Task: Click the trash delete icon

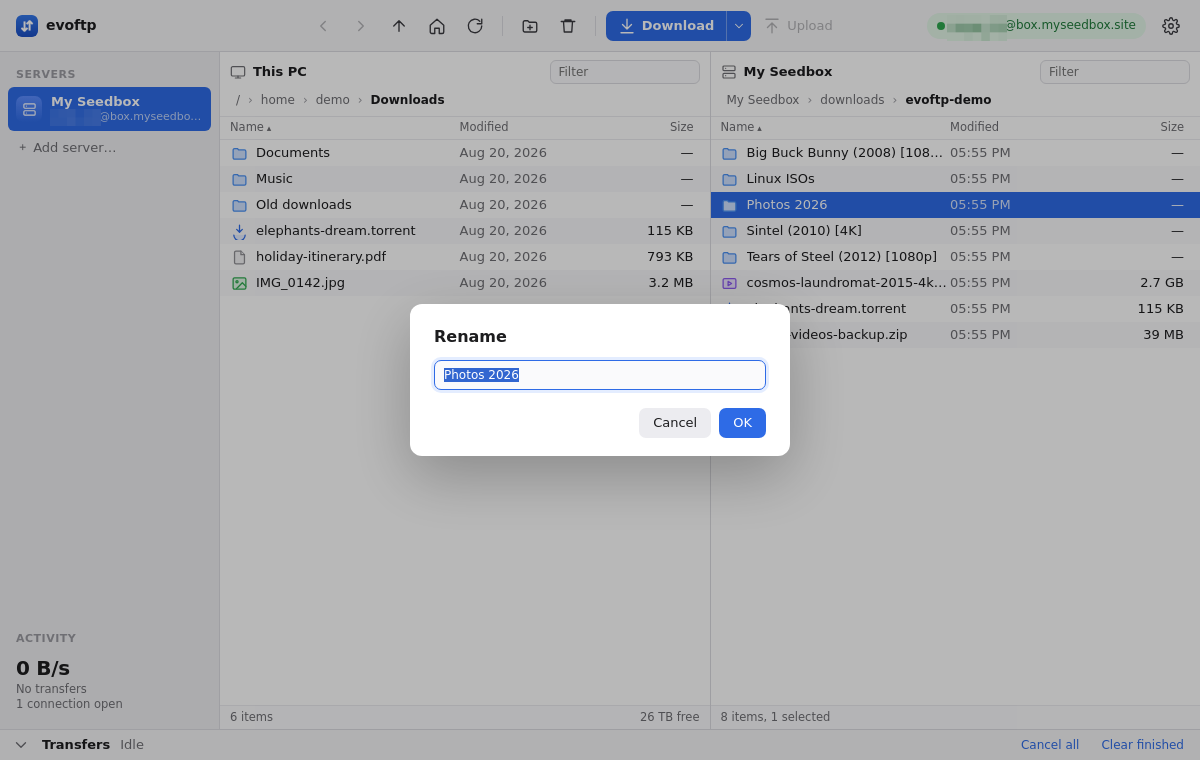Action: point(568,26)
